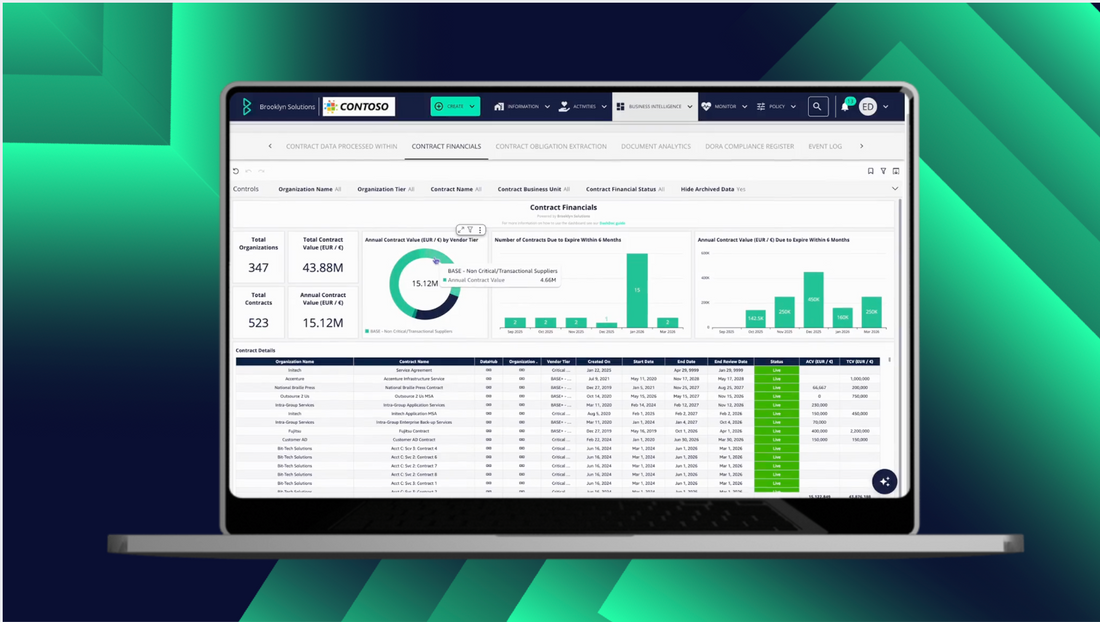Click the AI sparkles button at bottom right

tap(884, 481)
